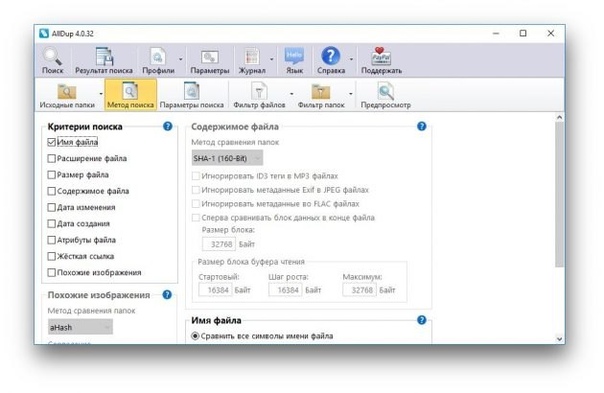The width and height of the screenshot is (604, 393).
Task: Click help icon next to Критерии поиска
Action: click(168, 126)
